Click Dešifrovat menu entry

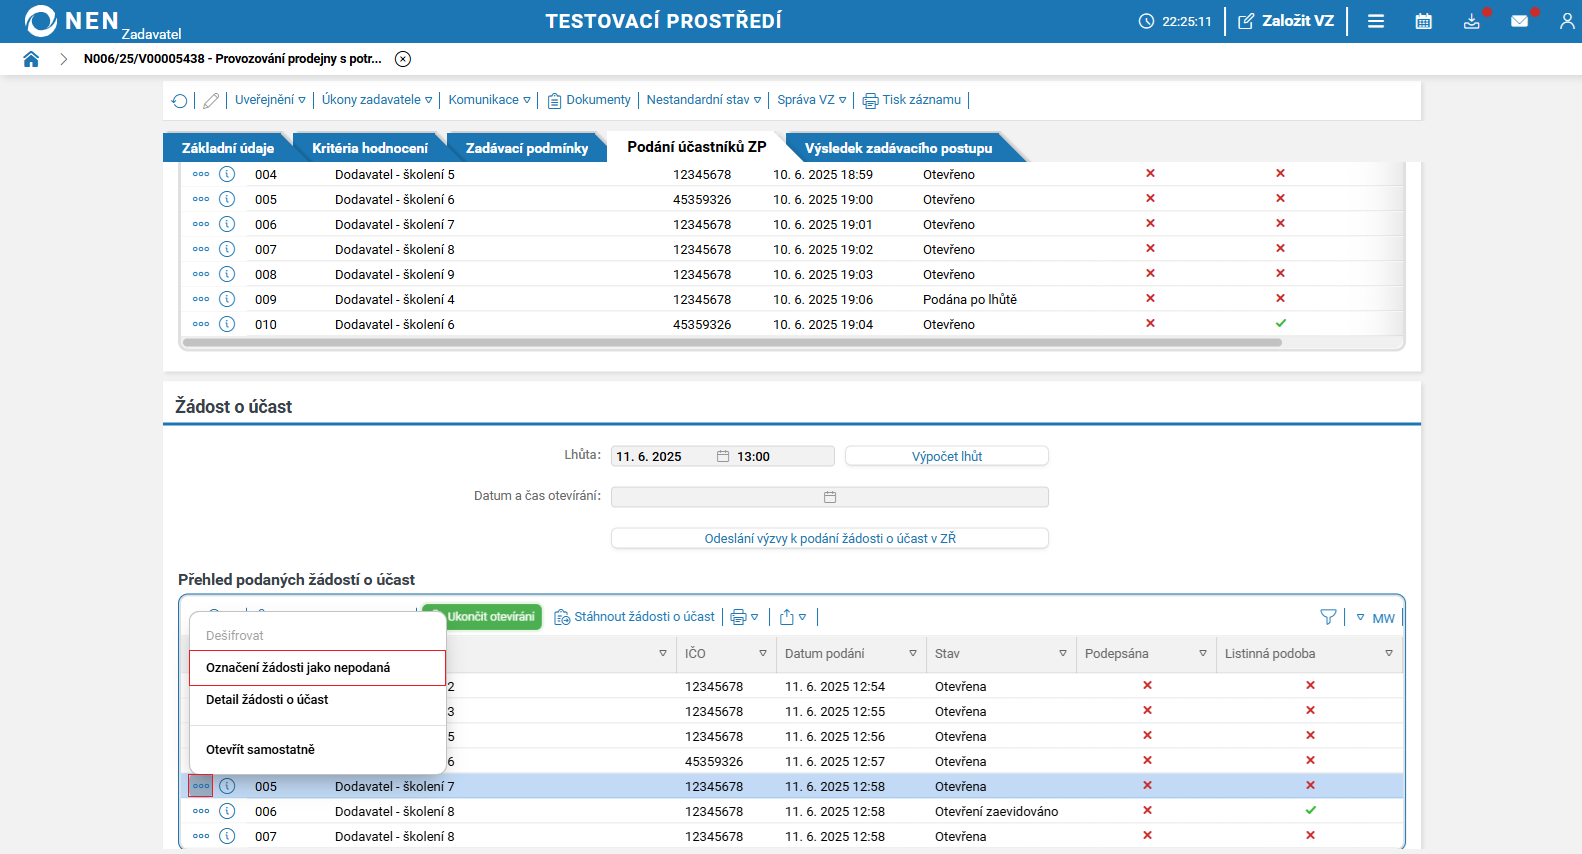[317, 636]
